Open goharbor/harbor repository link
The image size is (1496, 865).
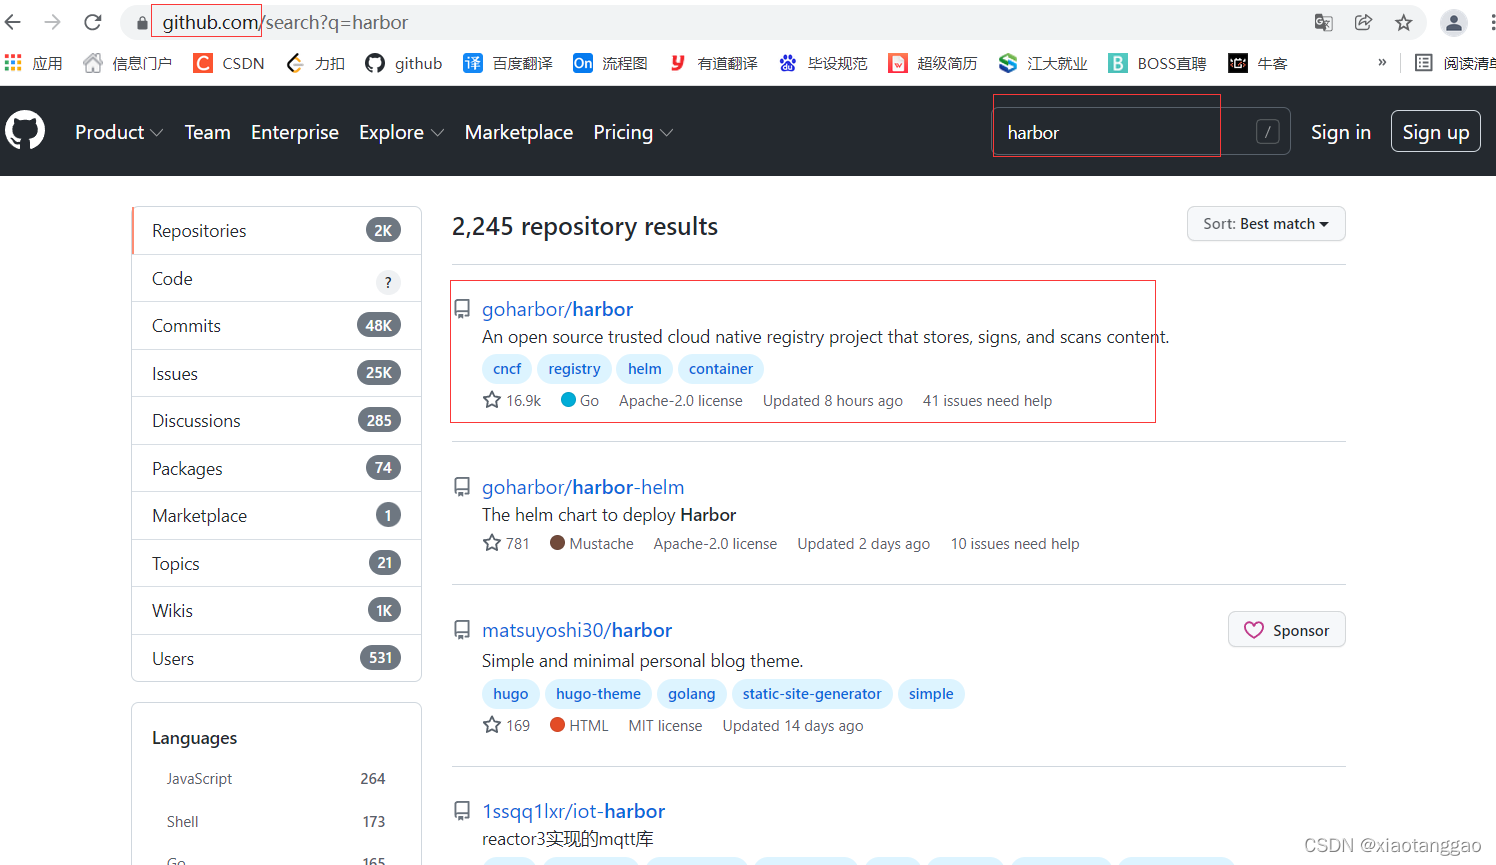click(x=557, y=309)
